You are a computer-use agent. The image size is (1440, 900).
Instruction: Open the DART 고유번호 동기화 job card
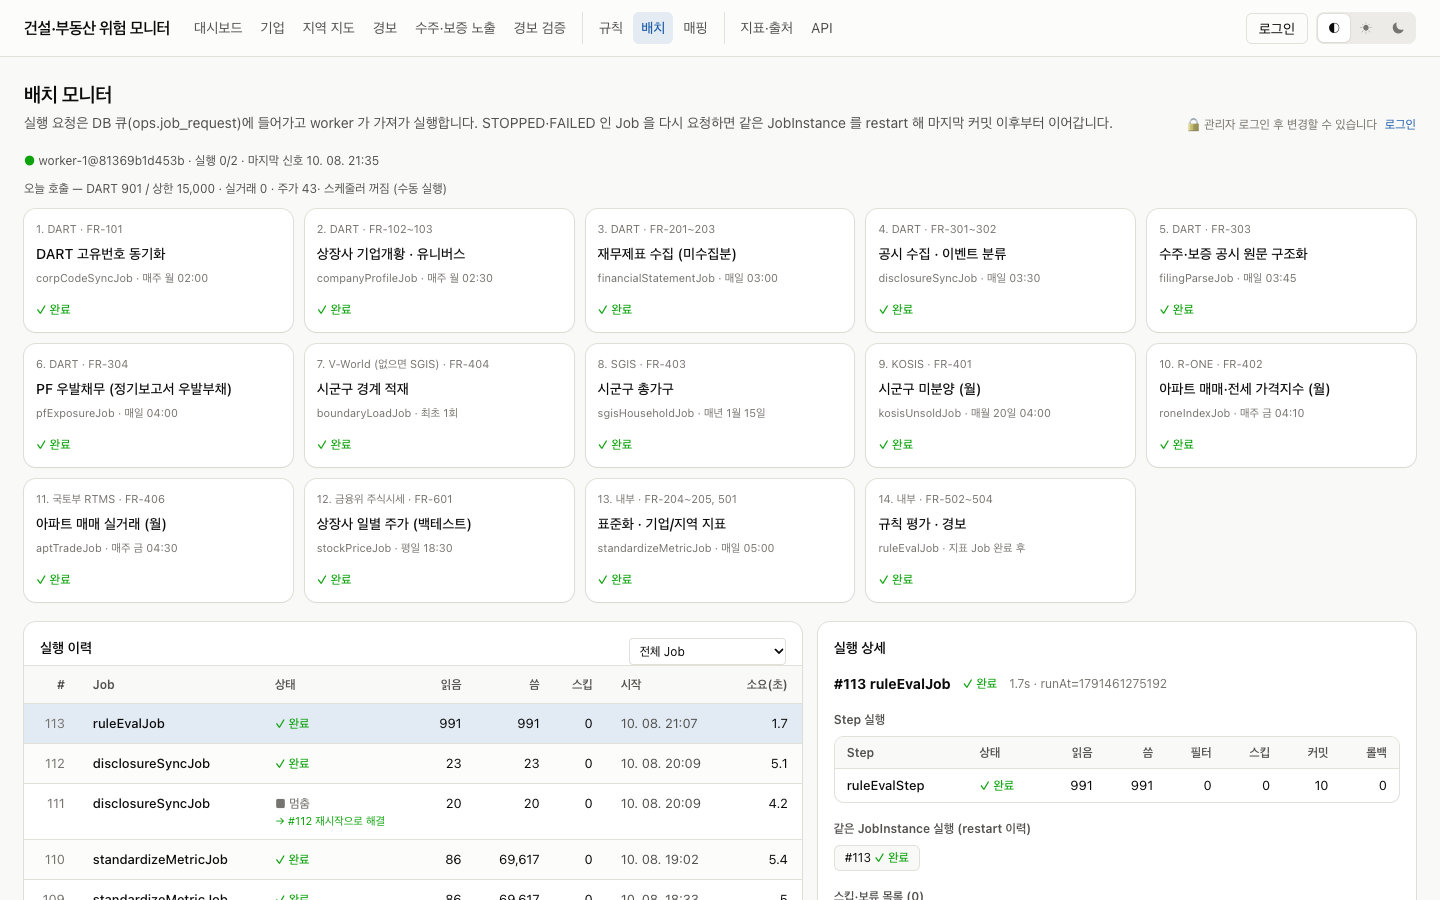pos(158,270)
